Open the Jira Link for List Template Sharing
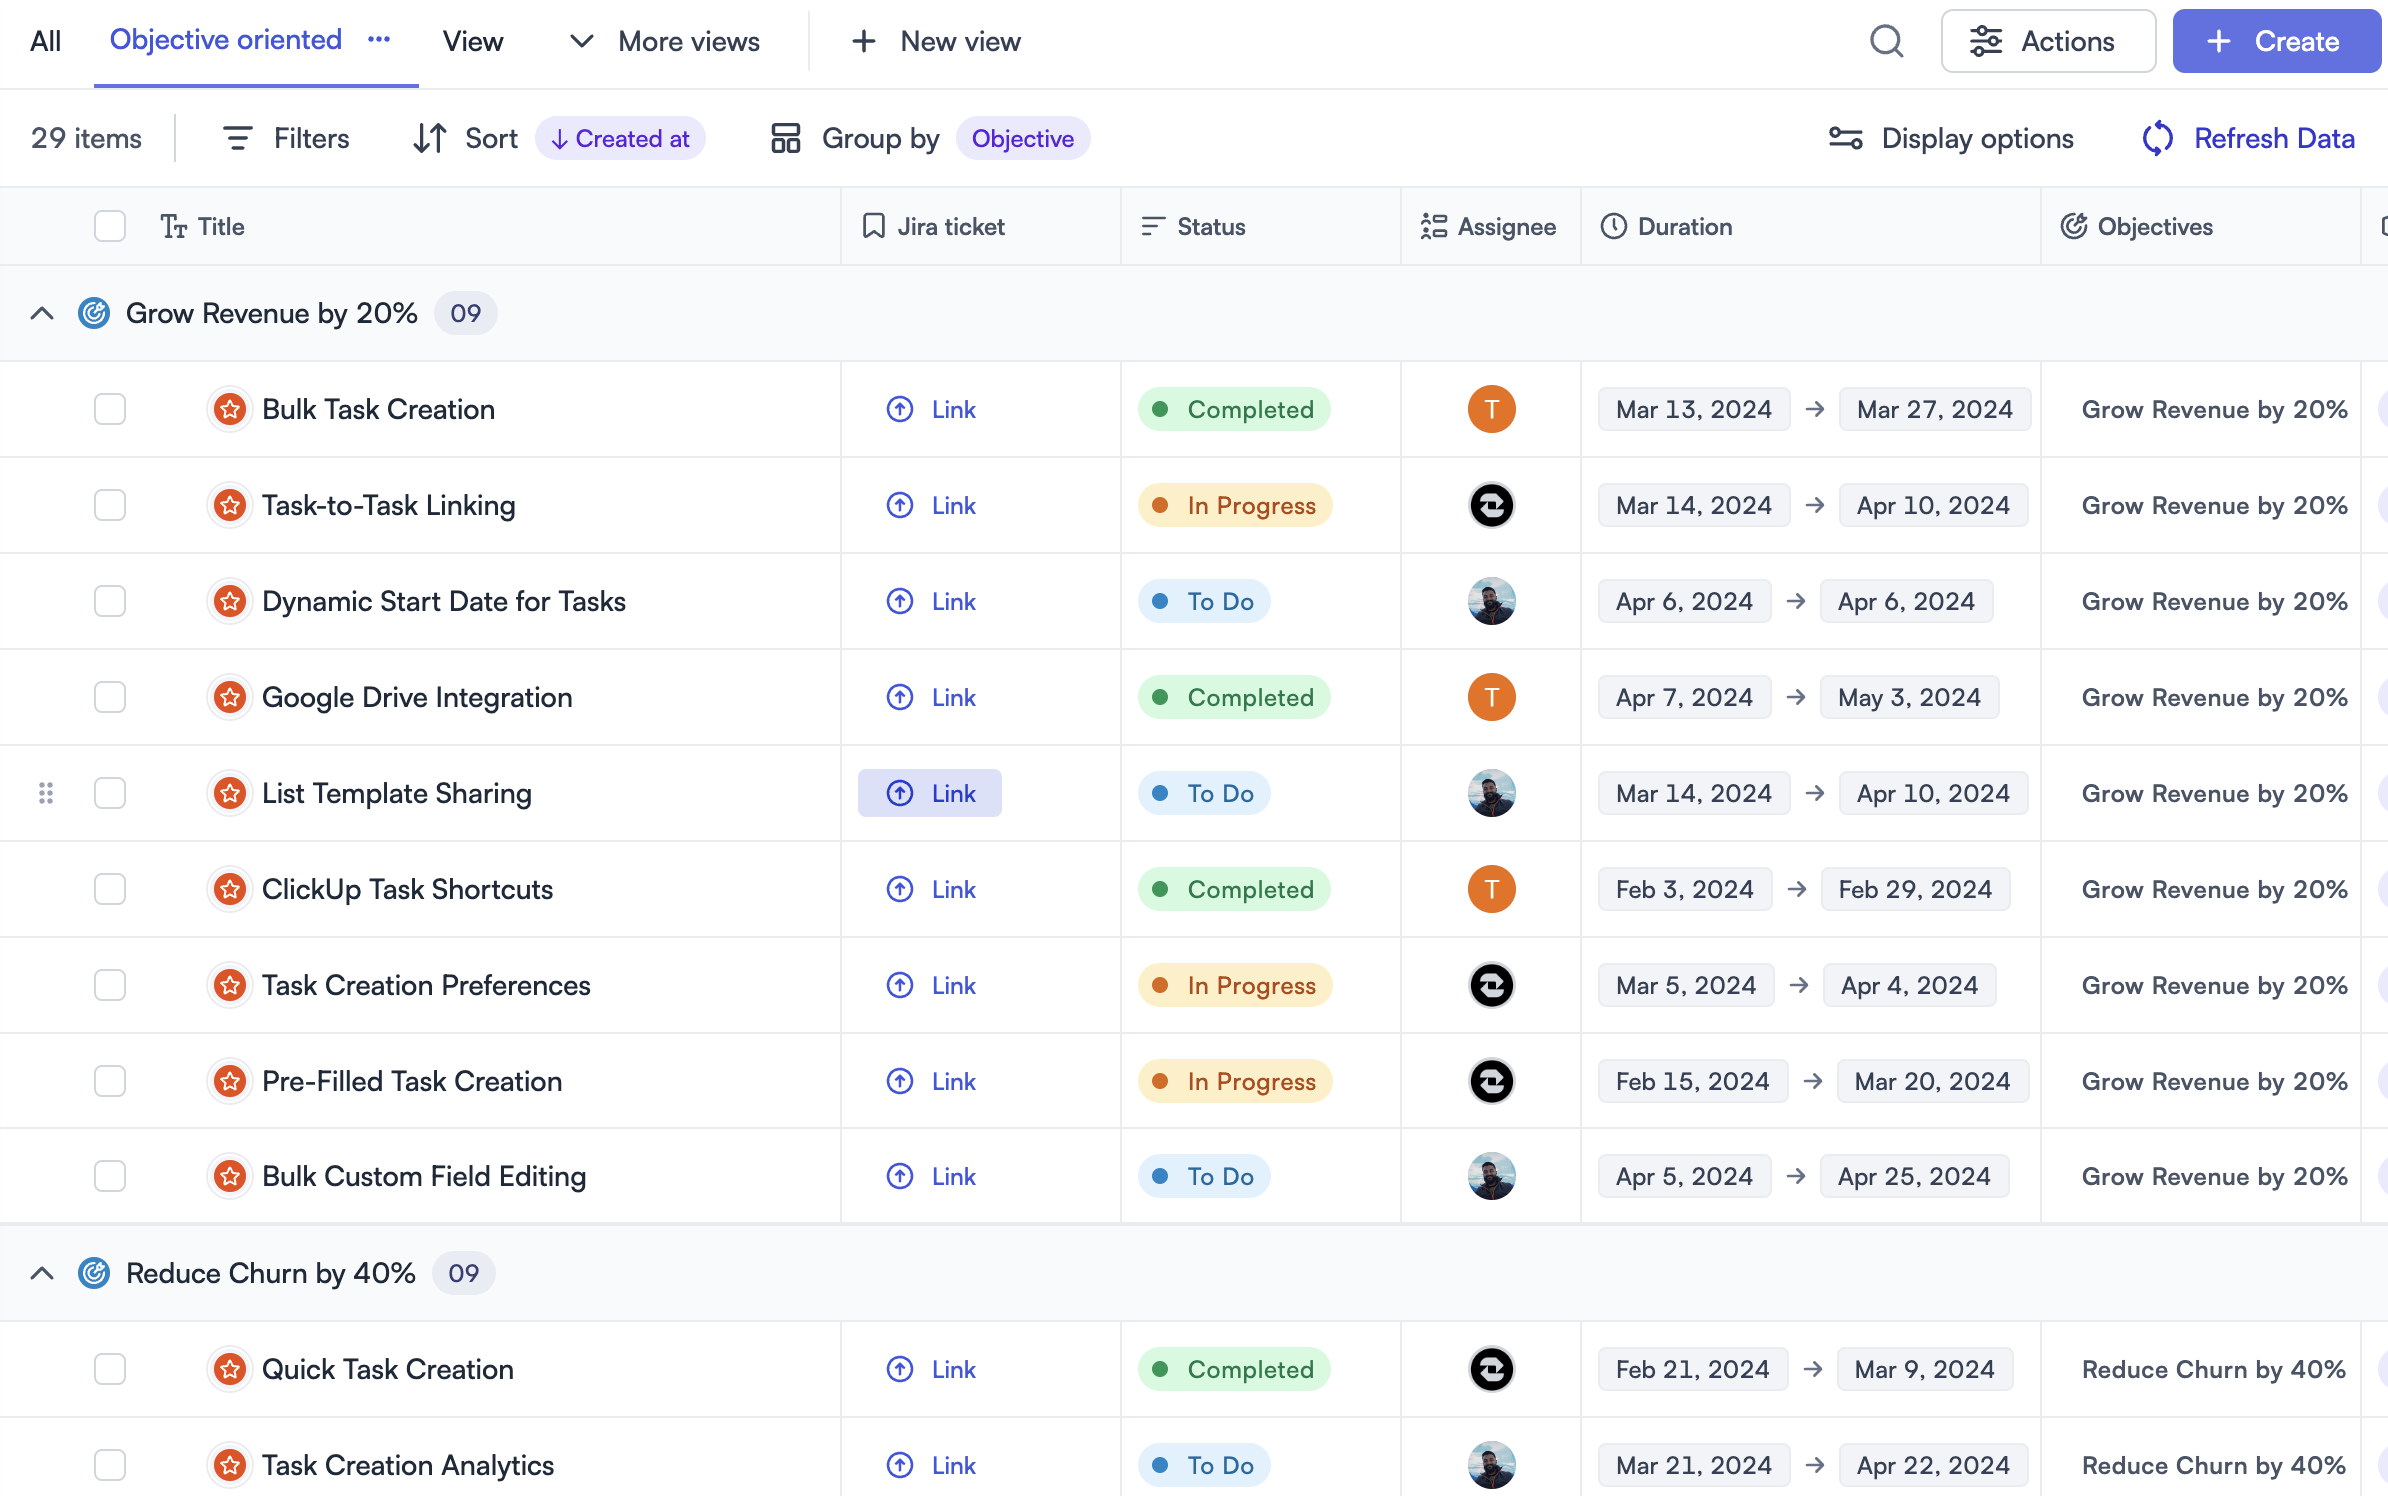 930,793
